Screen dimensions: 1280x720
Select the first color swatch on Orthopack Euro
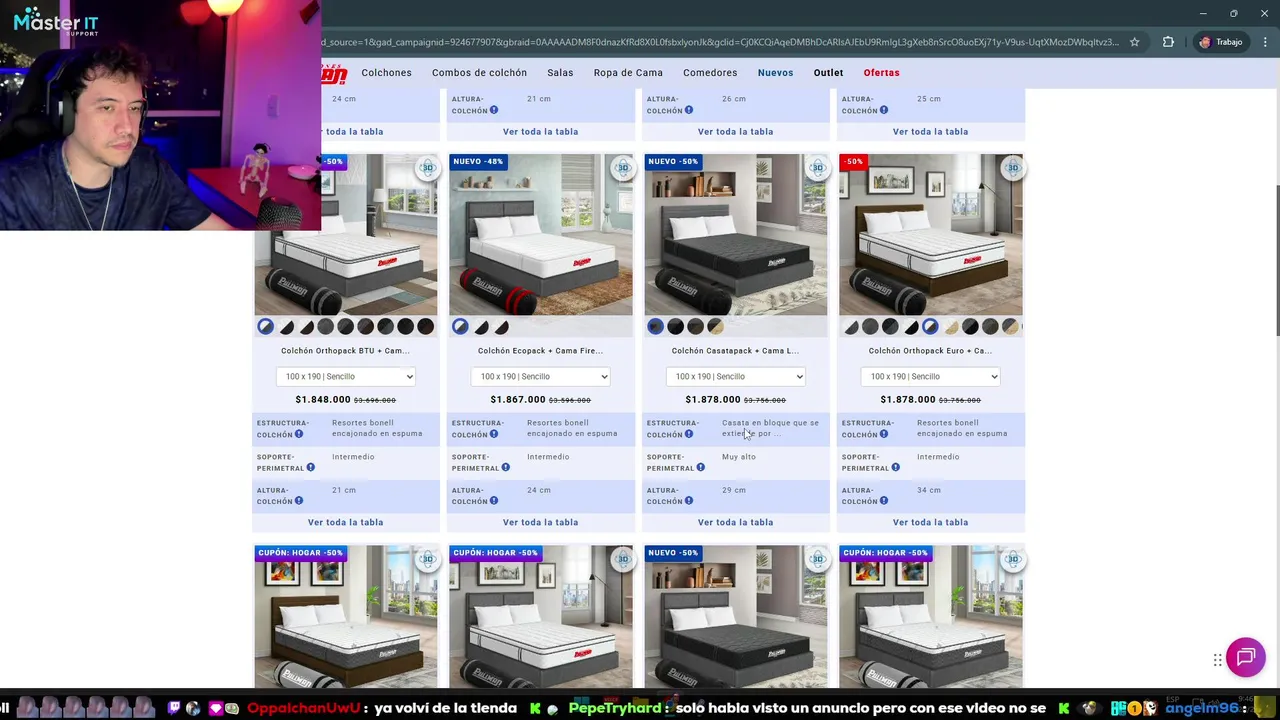(x=850, y=326)
